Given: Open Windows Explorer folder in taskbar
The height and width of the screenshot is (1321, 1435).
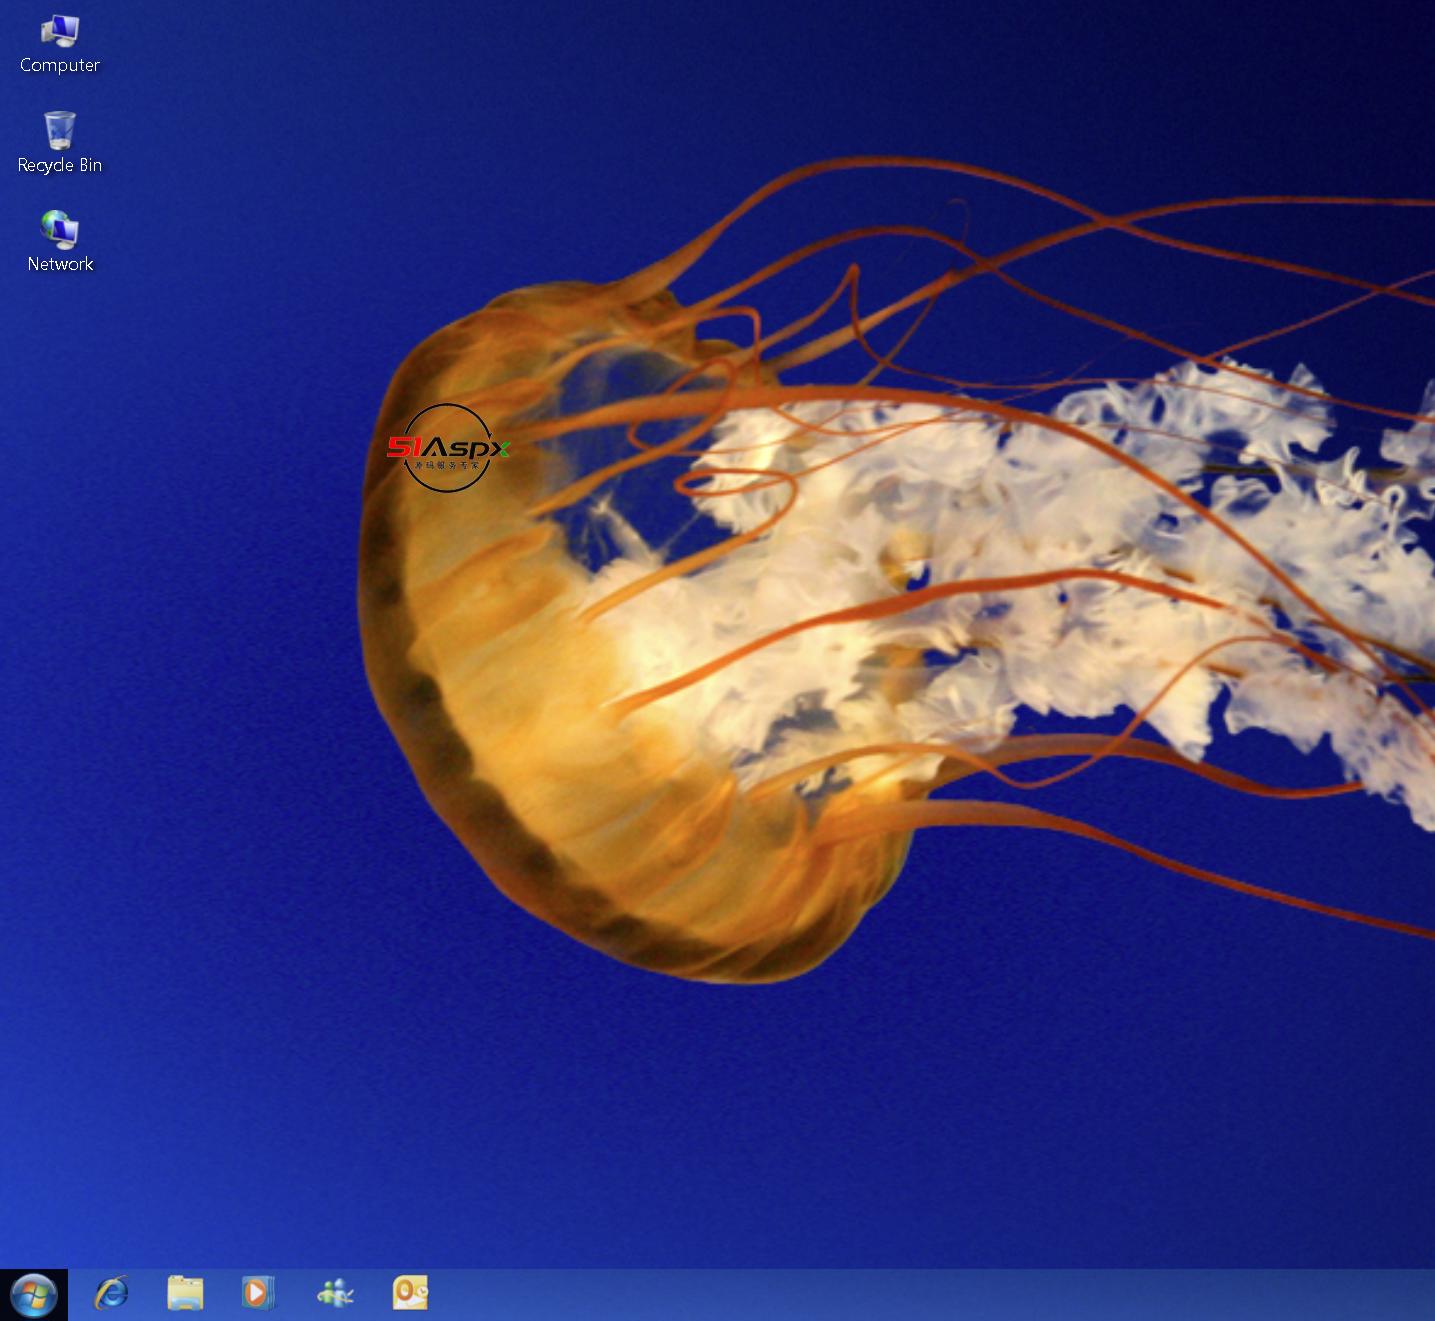Looking at the screenshot, I should pyautogui.click(x=185, y=1293).
